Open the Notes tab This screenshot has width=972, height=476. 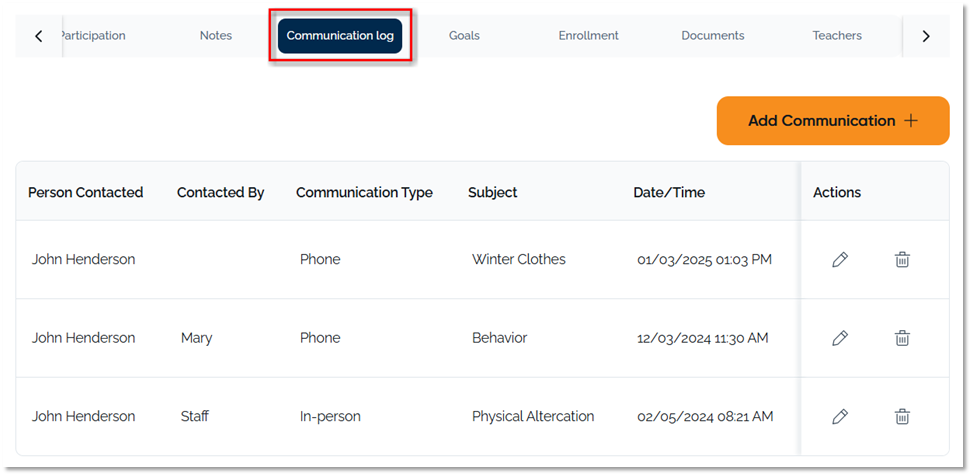tap(215, 36)
